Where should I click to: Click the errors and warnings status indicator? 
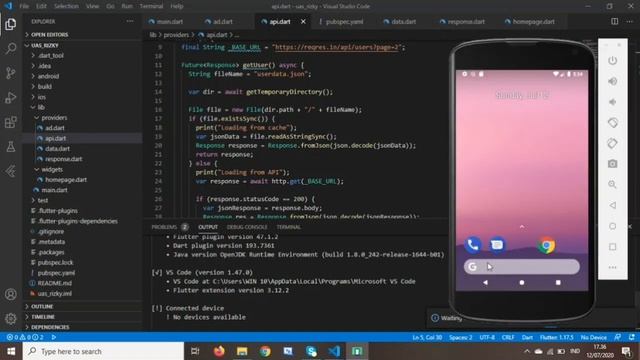tap(25, 337)
